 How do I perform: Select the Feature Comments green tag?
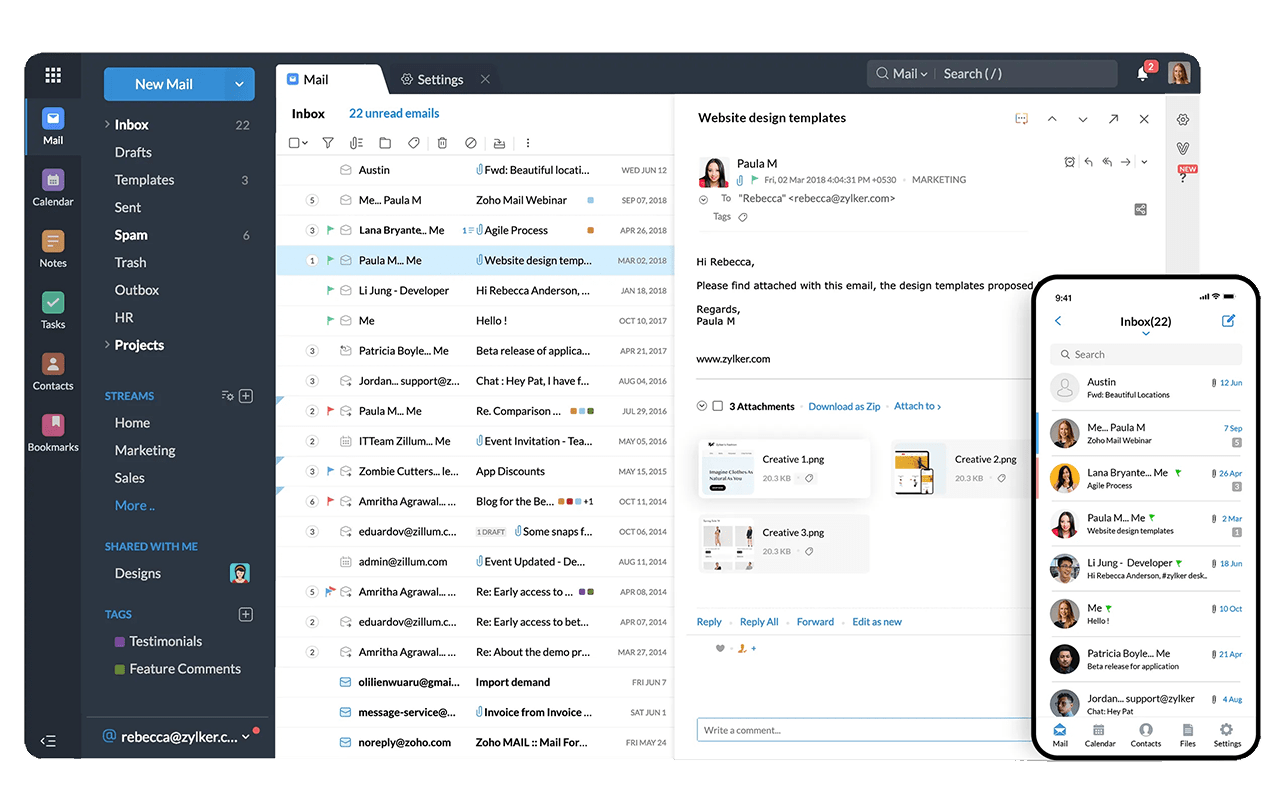tap(178, 669)
